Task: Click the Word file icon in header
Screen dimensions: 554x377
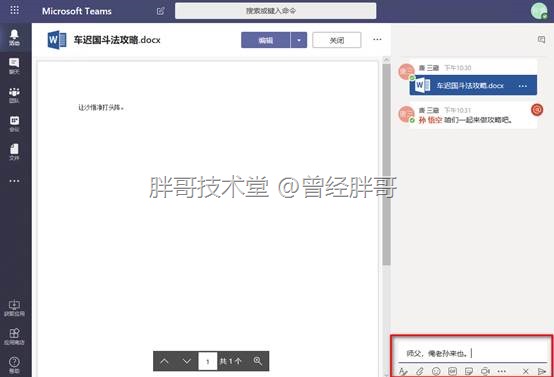Action: (57, 40)
